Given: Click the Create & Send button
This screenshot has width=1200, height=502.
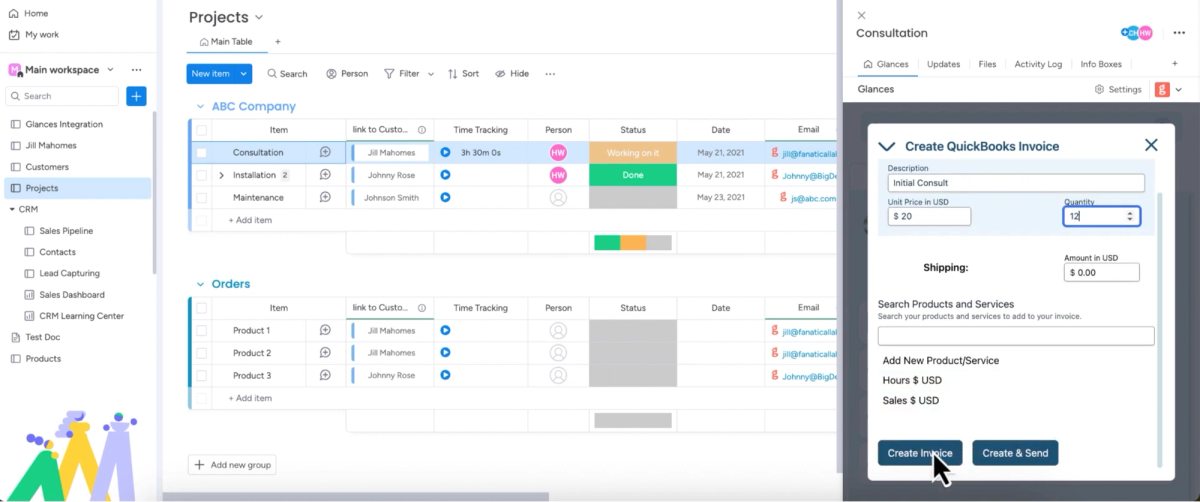Looking at the screenshot, I should [x=1015, y=453].
